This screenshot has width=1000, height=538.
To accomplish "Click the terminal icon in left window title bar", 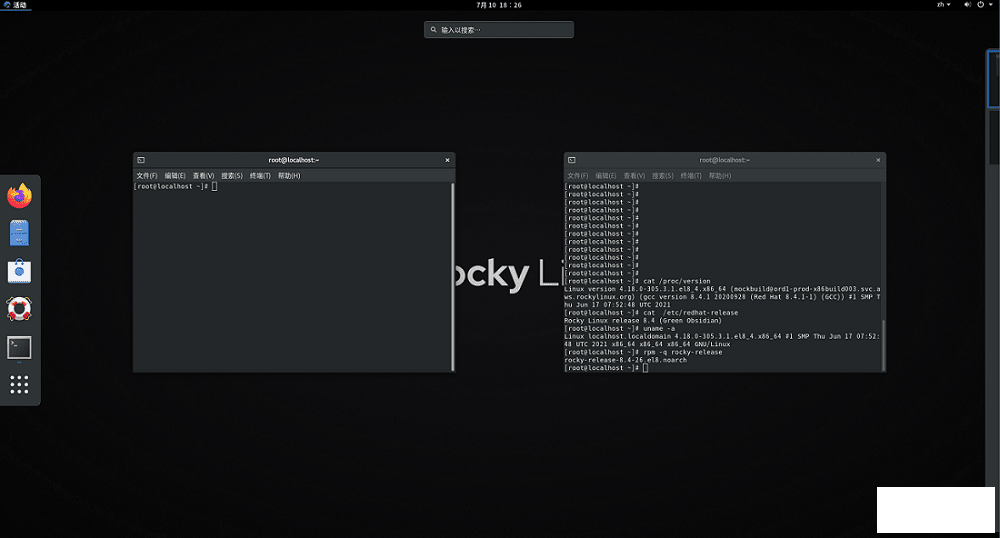I will click(x=141, y=160).
